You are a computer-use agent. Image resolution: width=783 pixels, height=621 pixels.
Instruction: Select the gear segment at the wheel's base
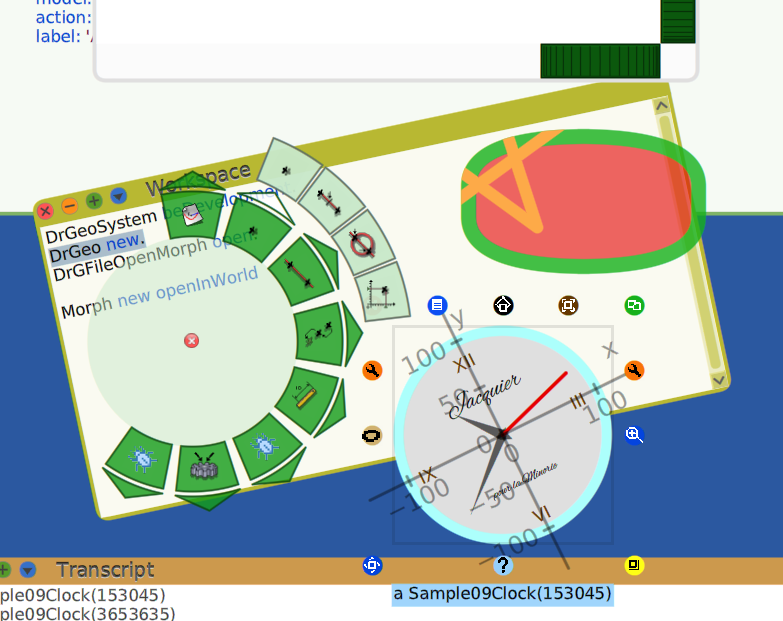click(205, 467)
